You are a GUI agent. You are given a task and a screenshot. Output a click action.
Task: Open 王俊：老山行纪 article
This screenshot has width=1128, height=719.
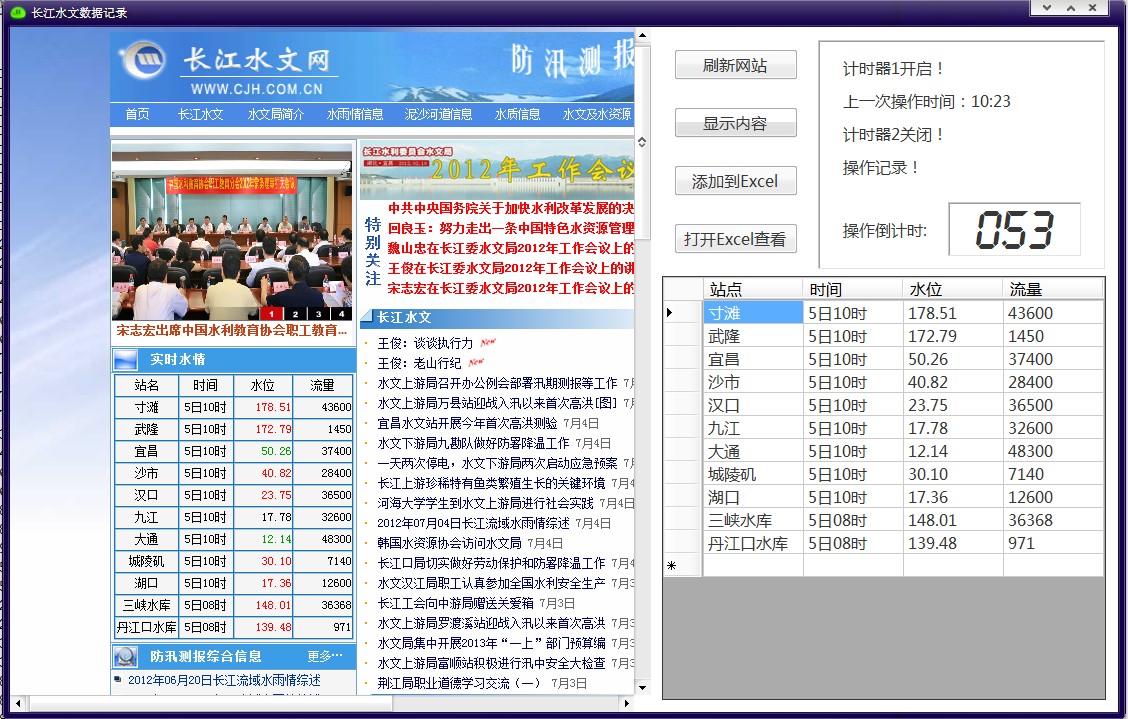point(419,363)
